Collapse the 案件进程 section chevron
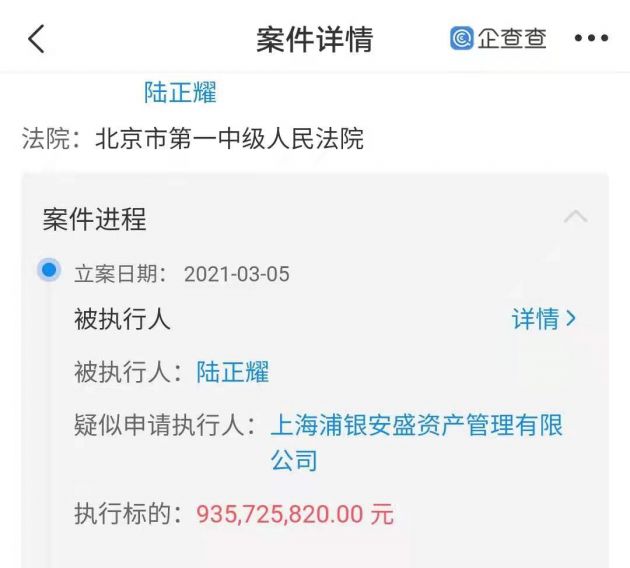 click(x=575, y=217)
